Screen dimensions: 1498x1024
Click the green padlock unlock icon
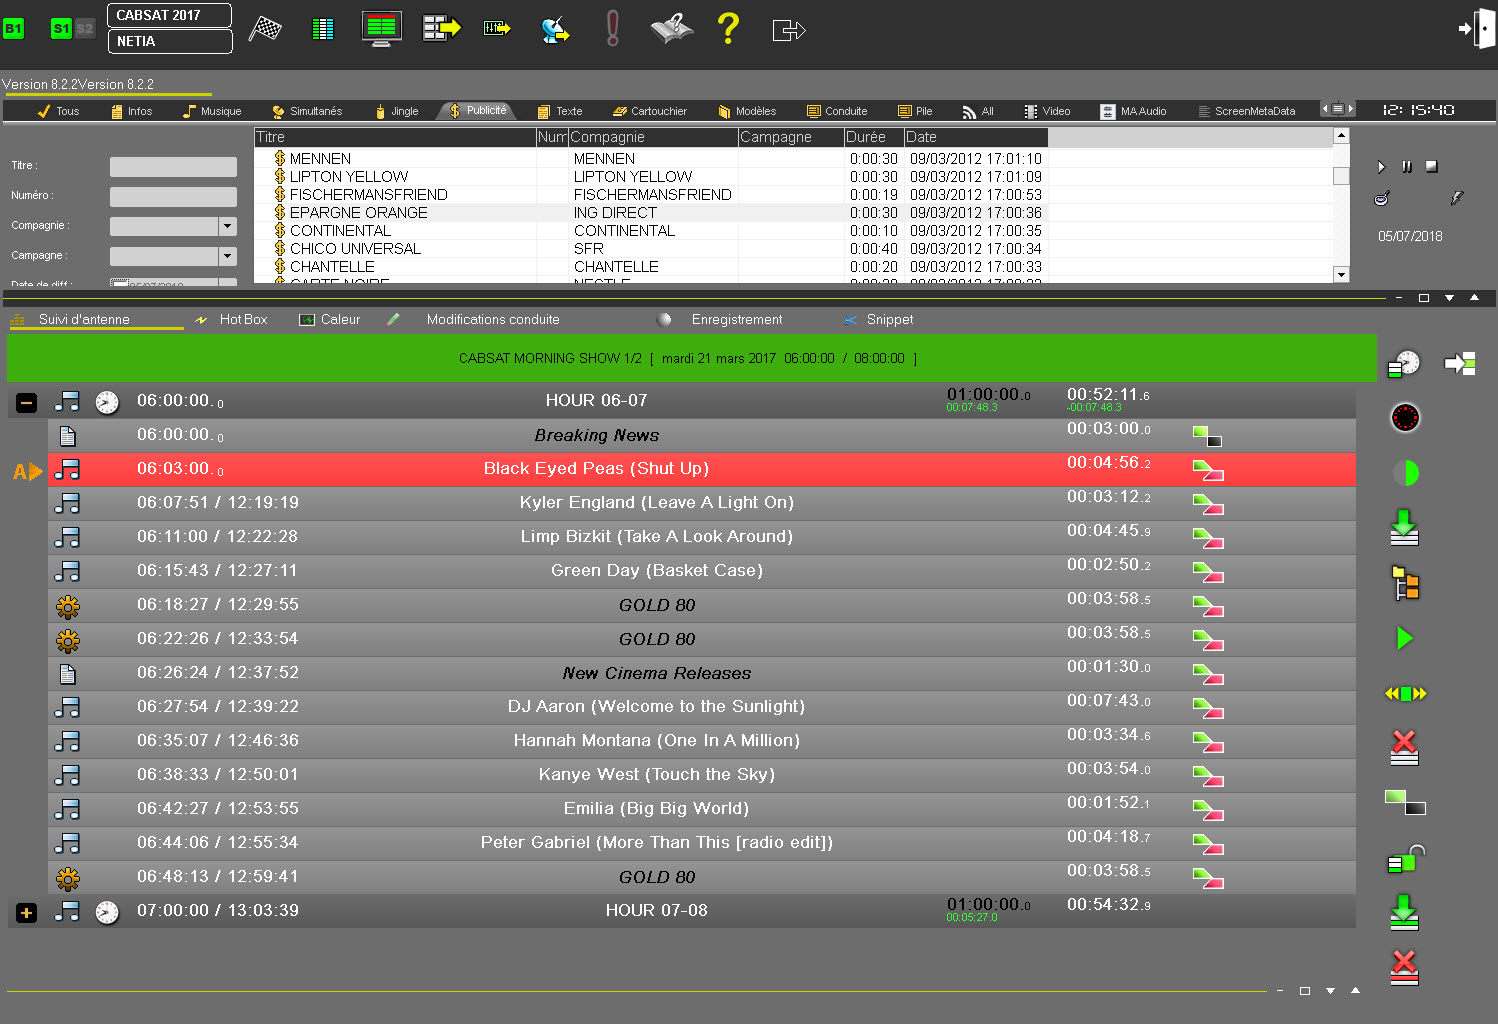pos(1405,859)
